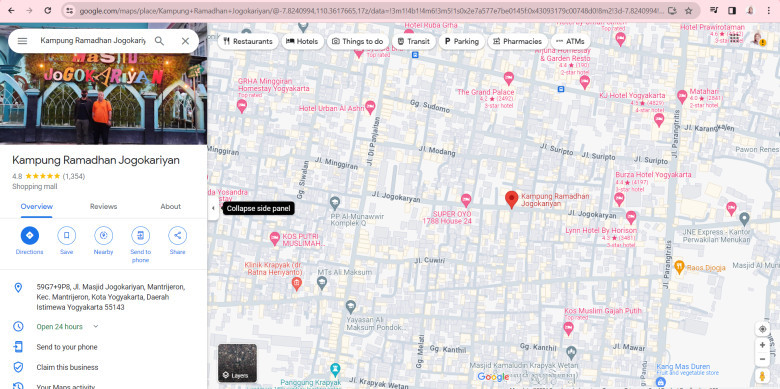This screenshot has height=389, width=780.
Task: Click the address location row
Action: pyautogui.click(x=103, y=297)
